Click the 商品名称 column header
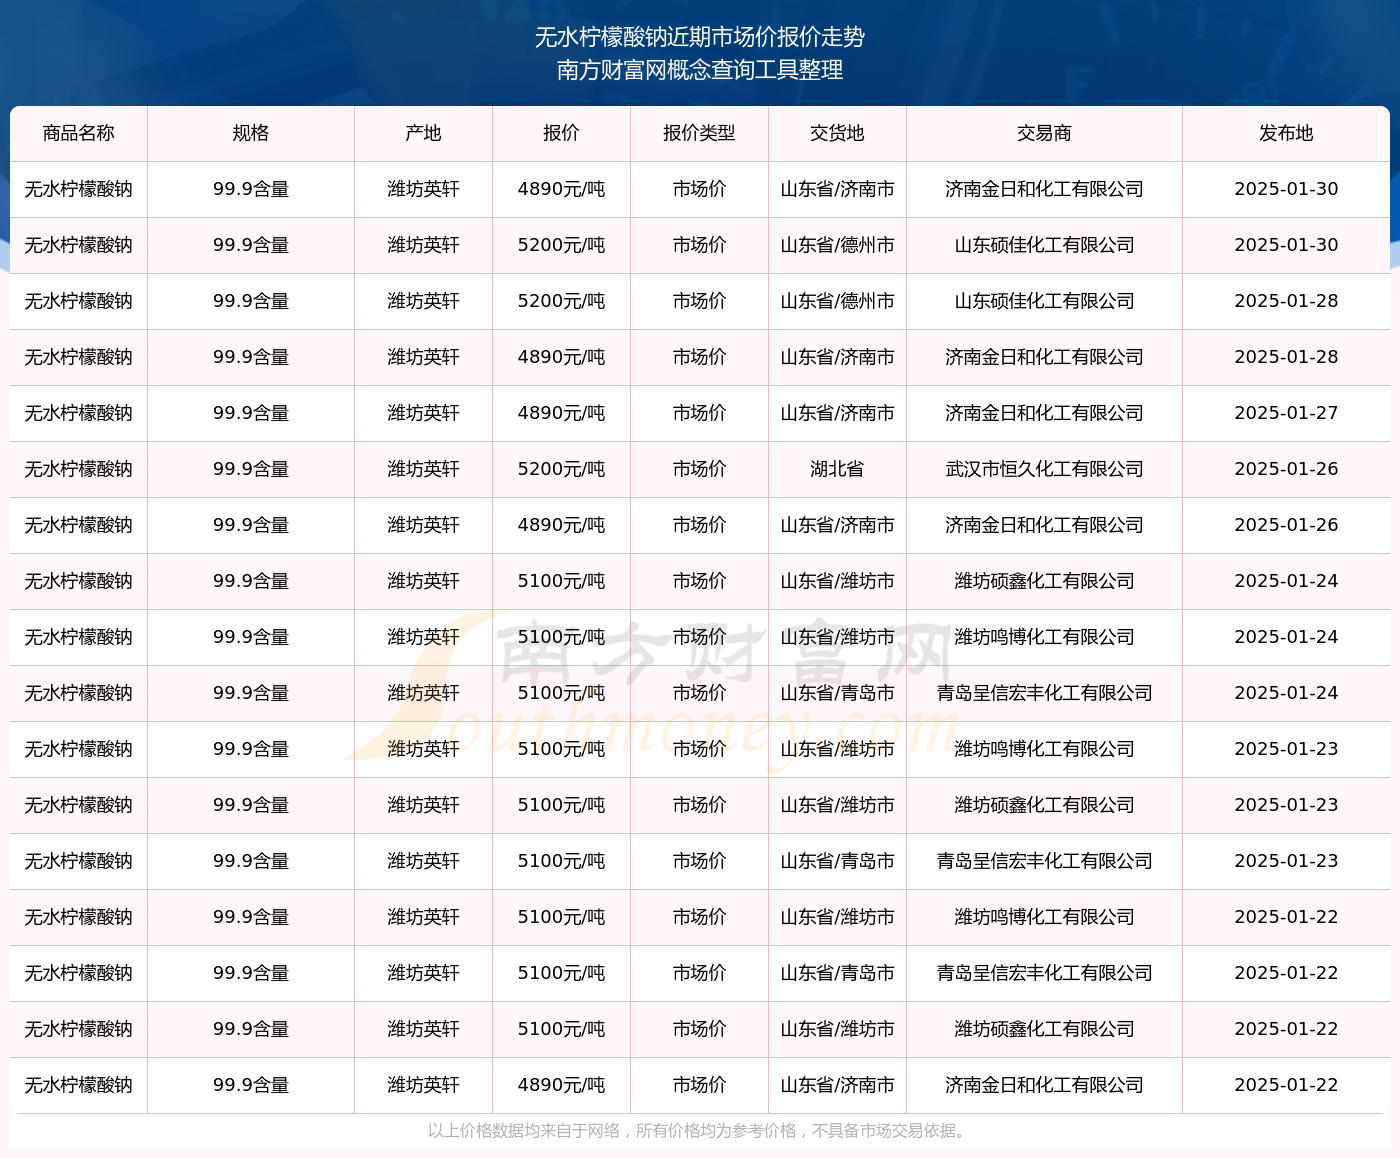Image resolution: width=1400 pixels, height=1158 pixels. (x=79, y=133)
